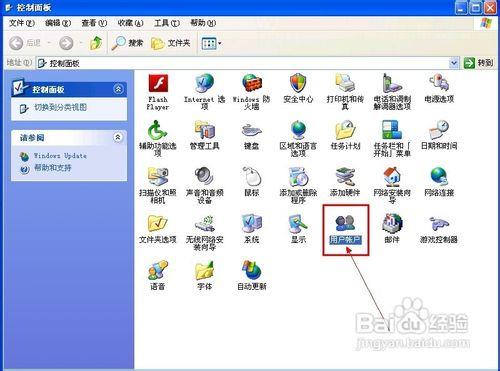This screenshot has width=500, height=371.
Task: Click the 转到 go button
Action: pyautogui.click(x=478, y=63)
